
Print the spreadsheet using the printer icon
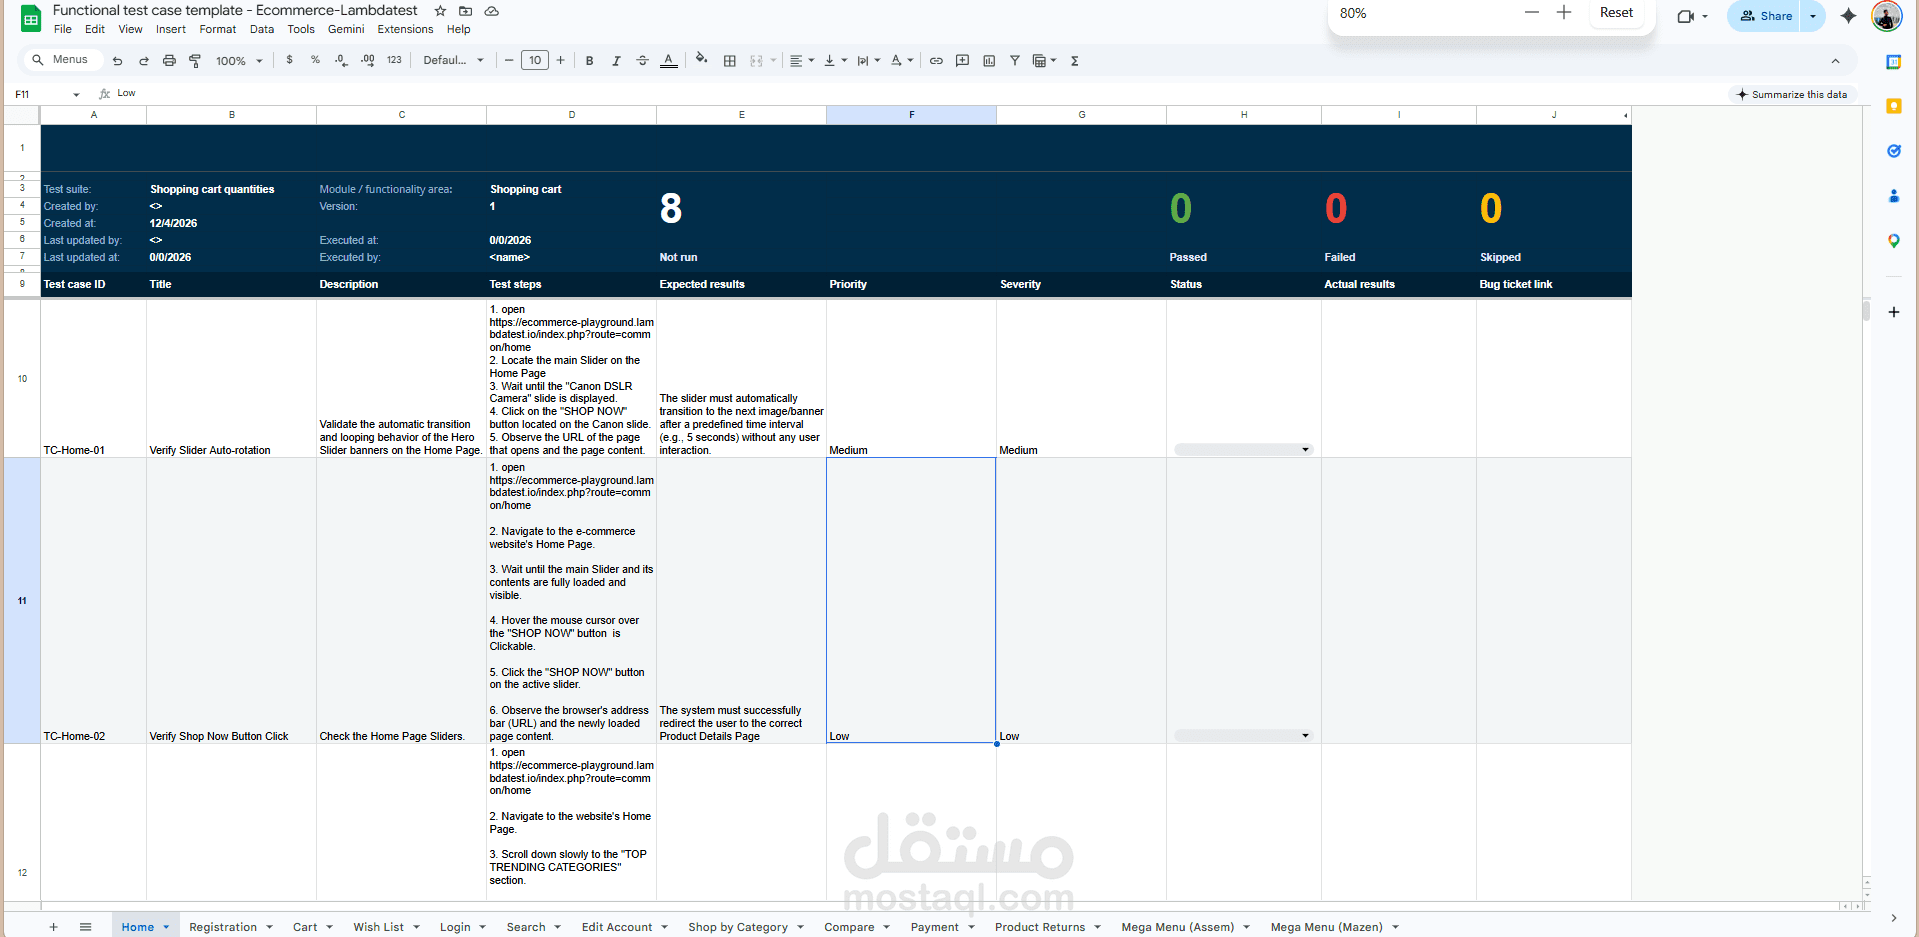coord(169,61)
